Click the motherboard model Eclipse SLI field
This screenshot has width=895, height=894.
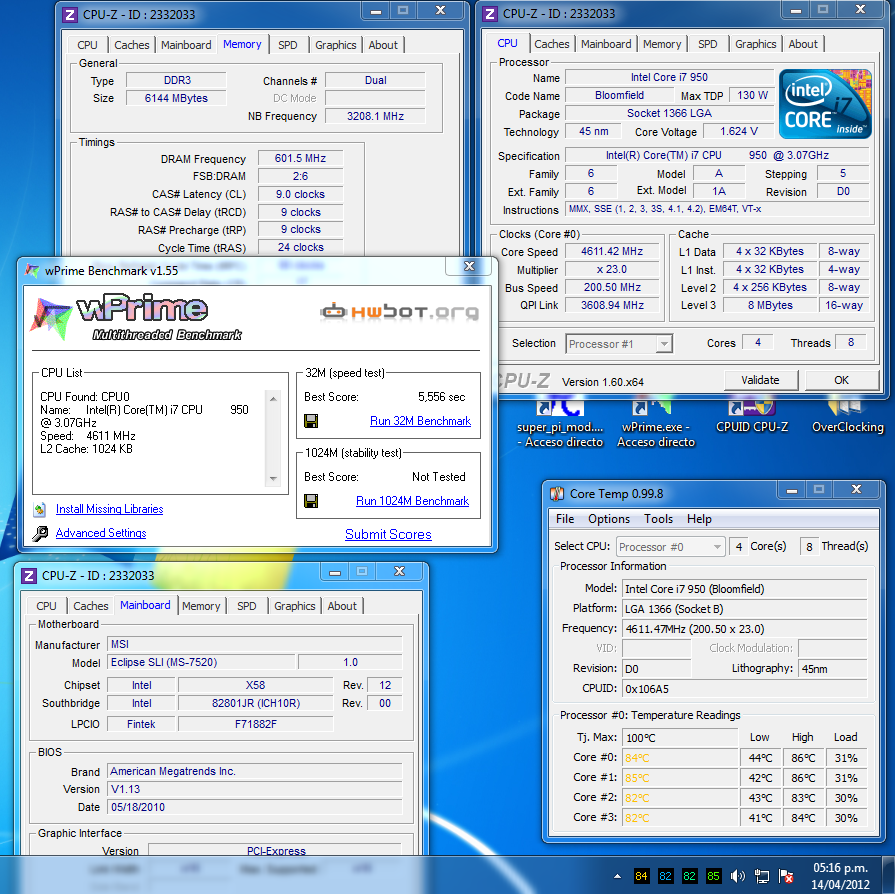(x=201, y=662)
